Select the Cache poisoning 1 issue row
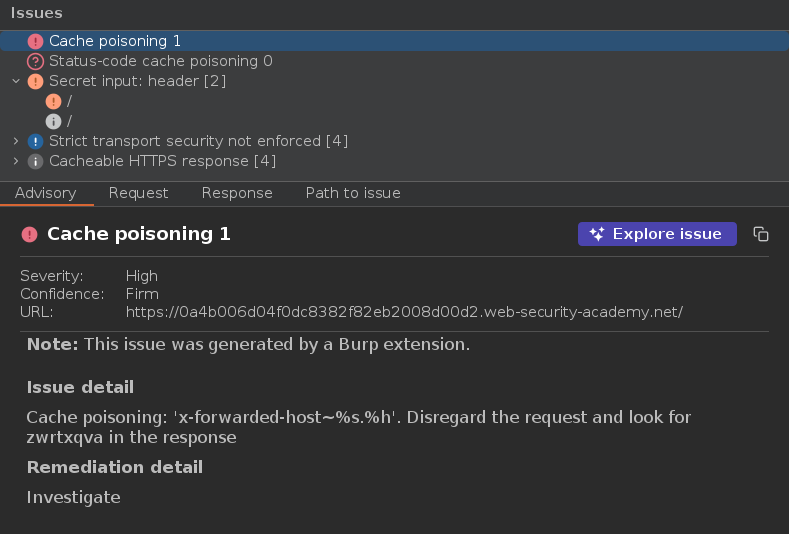Viewport: 789px width, 534px height. [x=115, y=41]
